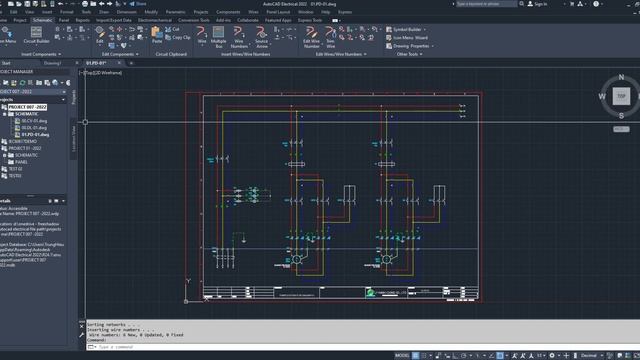Toggle object snap in status bar
This screenshot has width=640, height=360.
click(500, 356)
